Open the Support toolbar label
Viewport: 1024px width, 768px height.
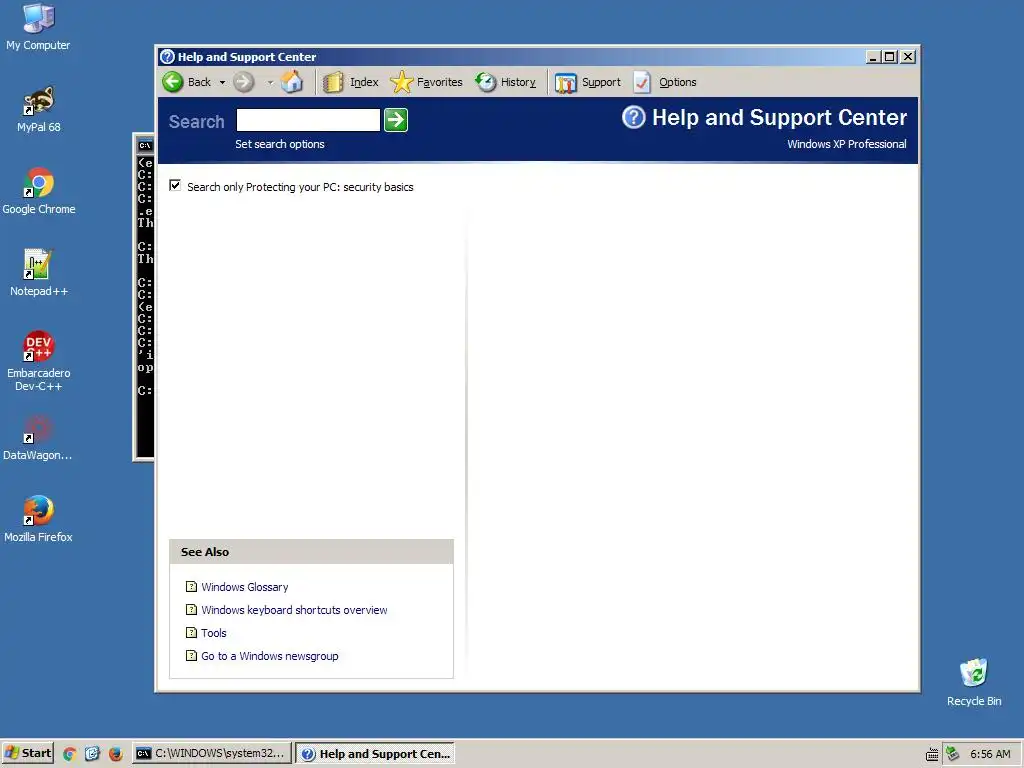click(601, 82)
